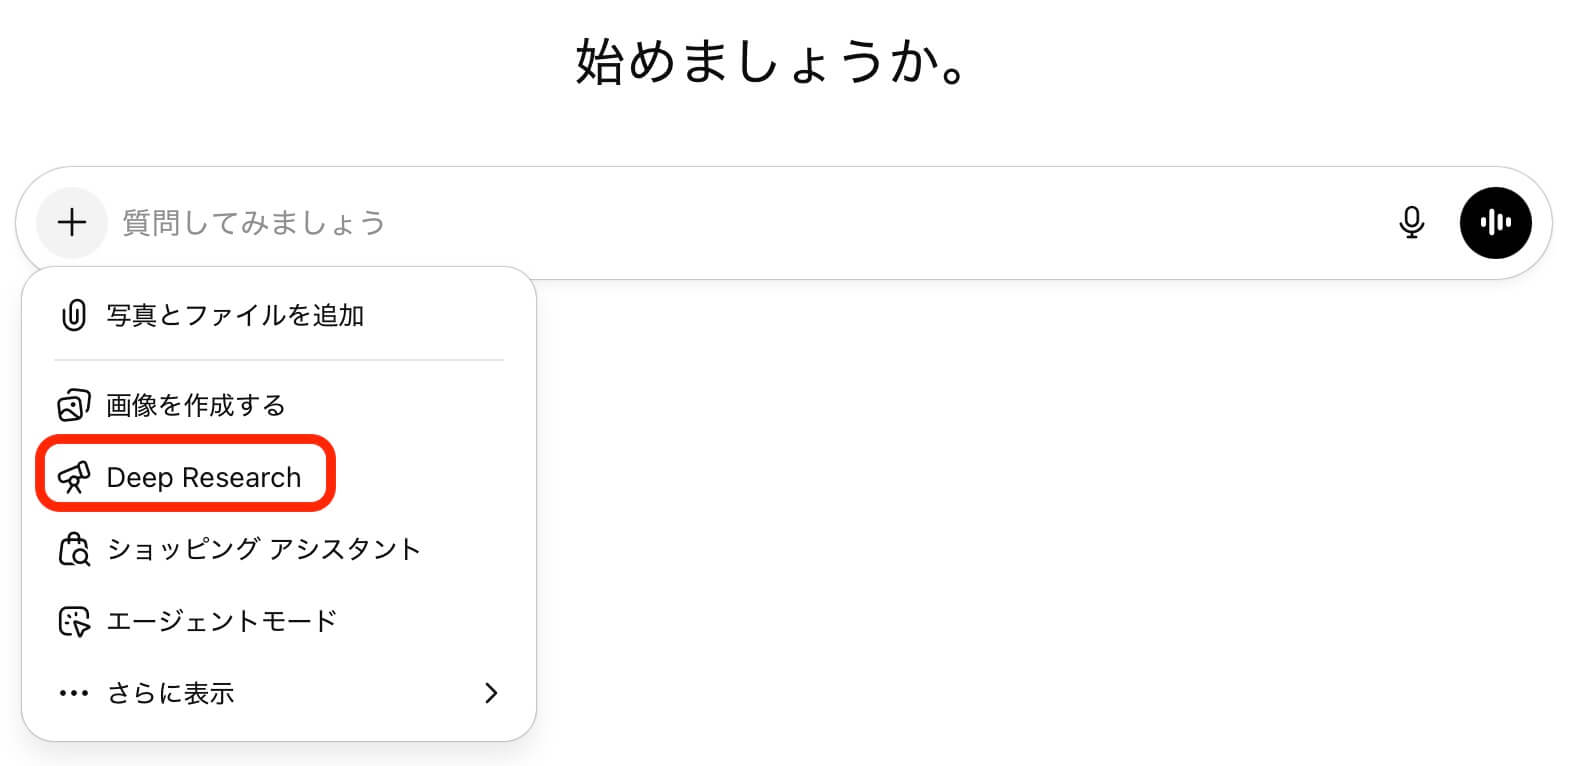
Task: Open ショッピング アシスタント text entry
Action: point(264,550)
